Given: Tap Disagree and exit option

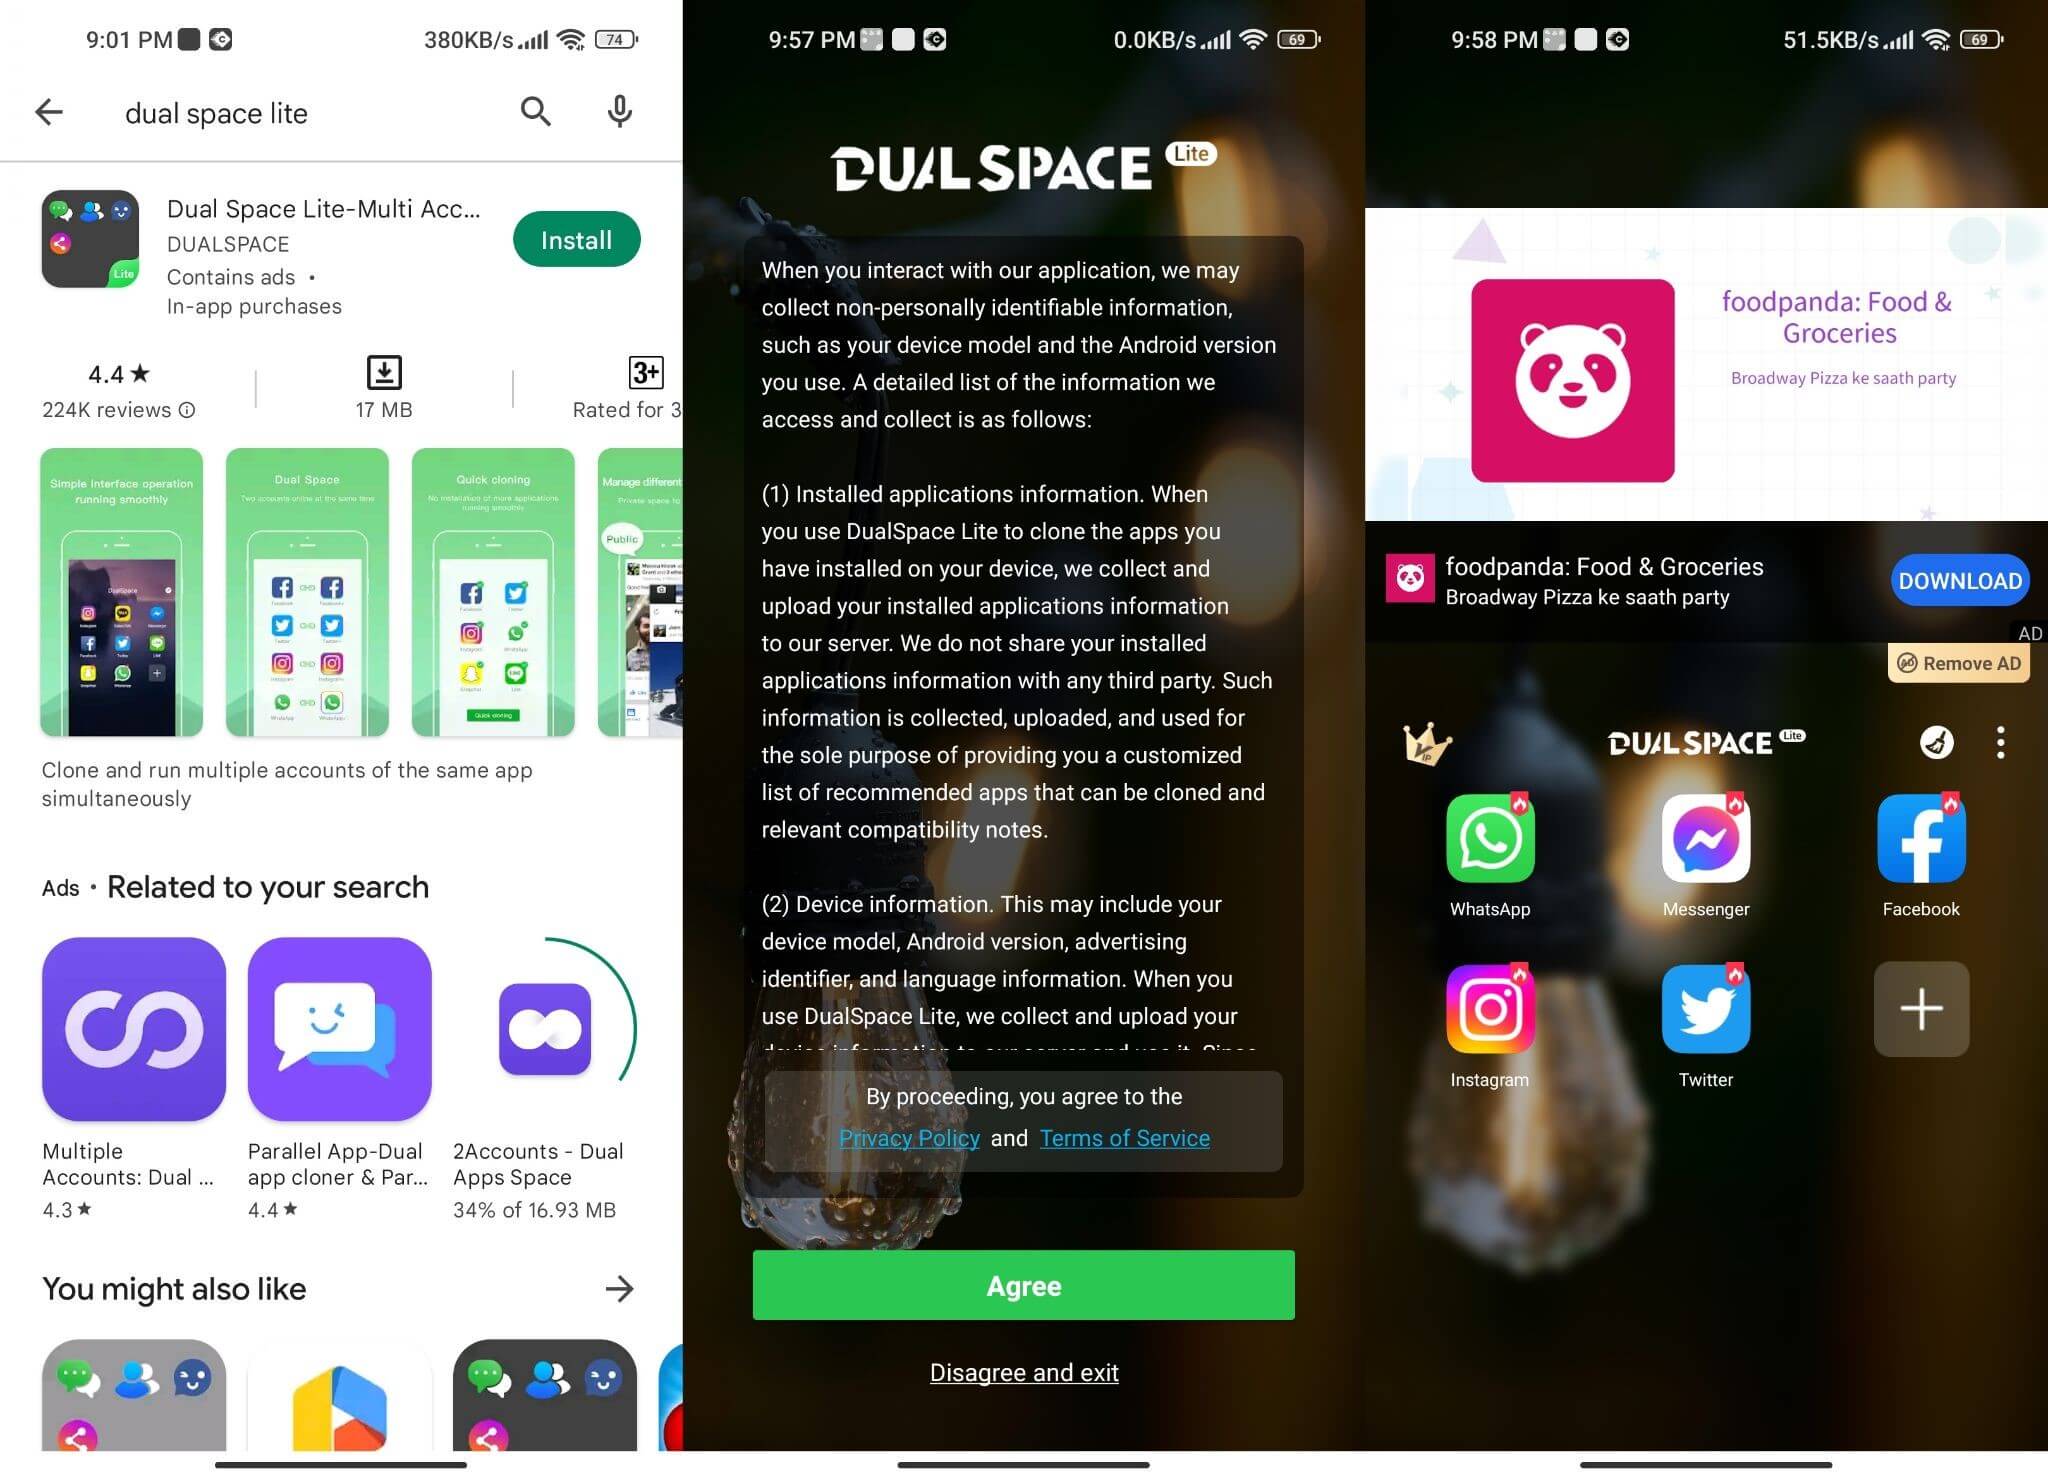Looking at the screenshot, I should pyautogui.click(x=1024, y=1371).
